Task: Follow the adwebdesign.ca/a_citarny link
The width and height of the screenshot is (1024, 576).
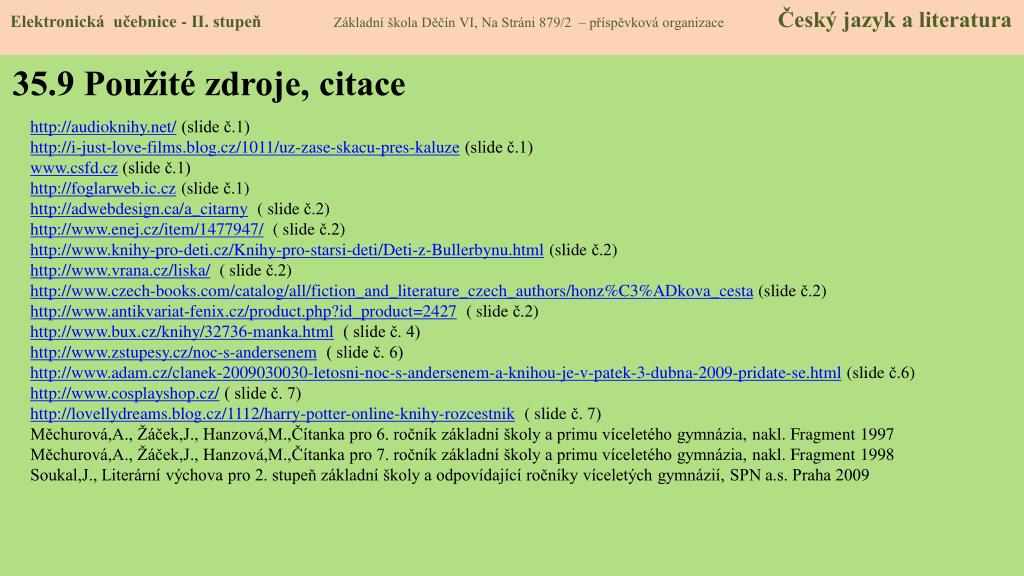Action: [139, 209]
